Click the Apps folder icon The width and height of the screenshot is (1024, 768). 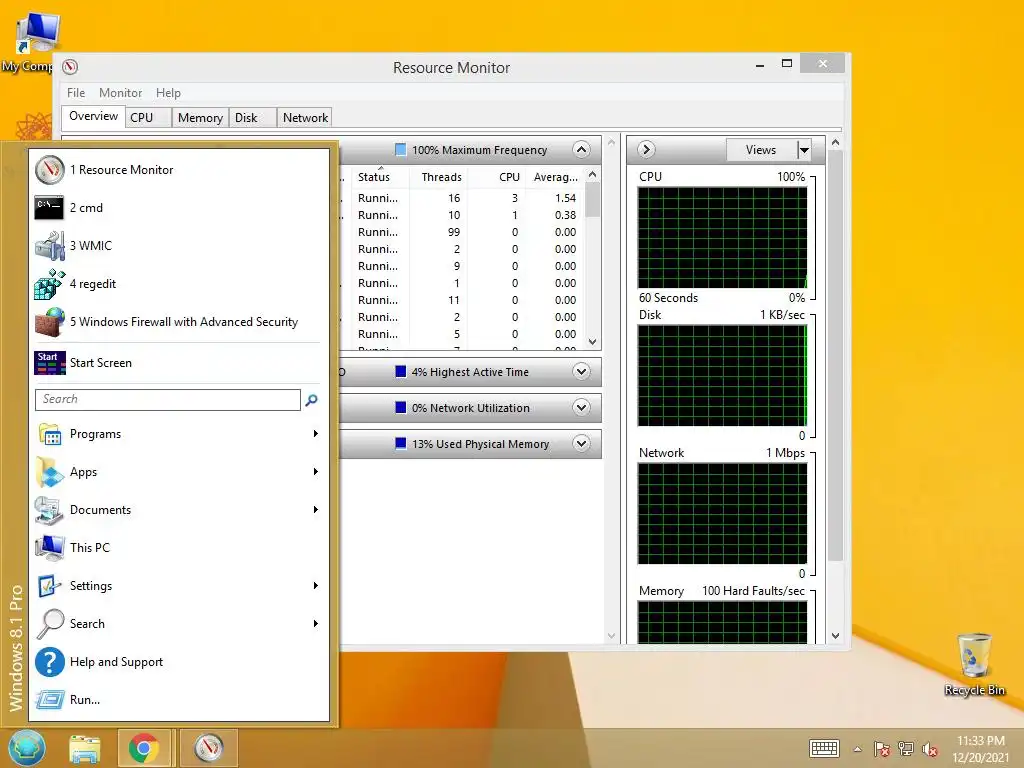50,472
